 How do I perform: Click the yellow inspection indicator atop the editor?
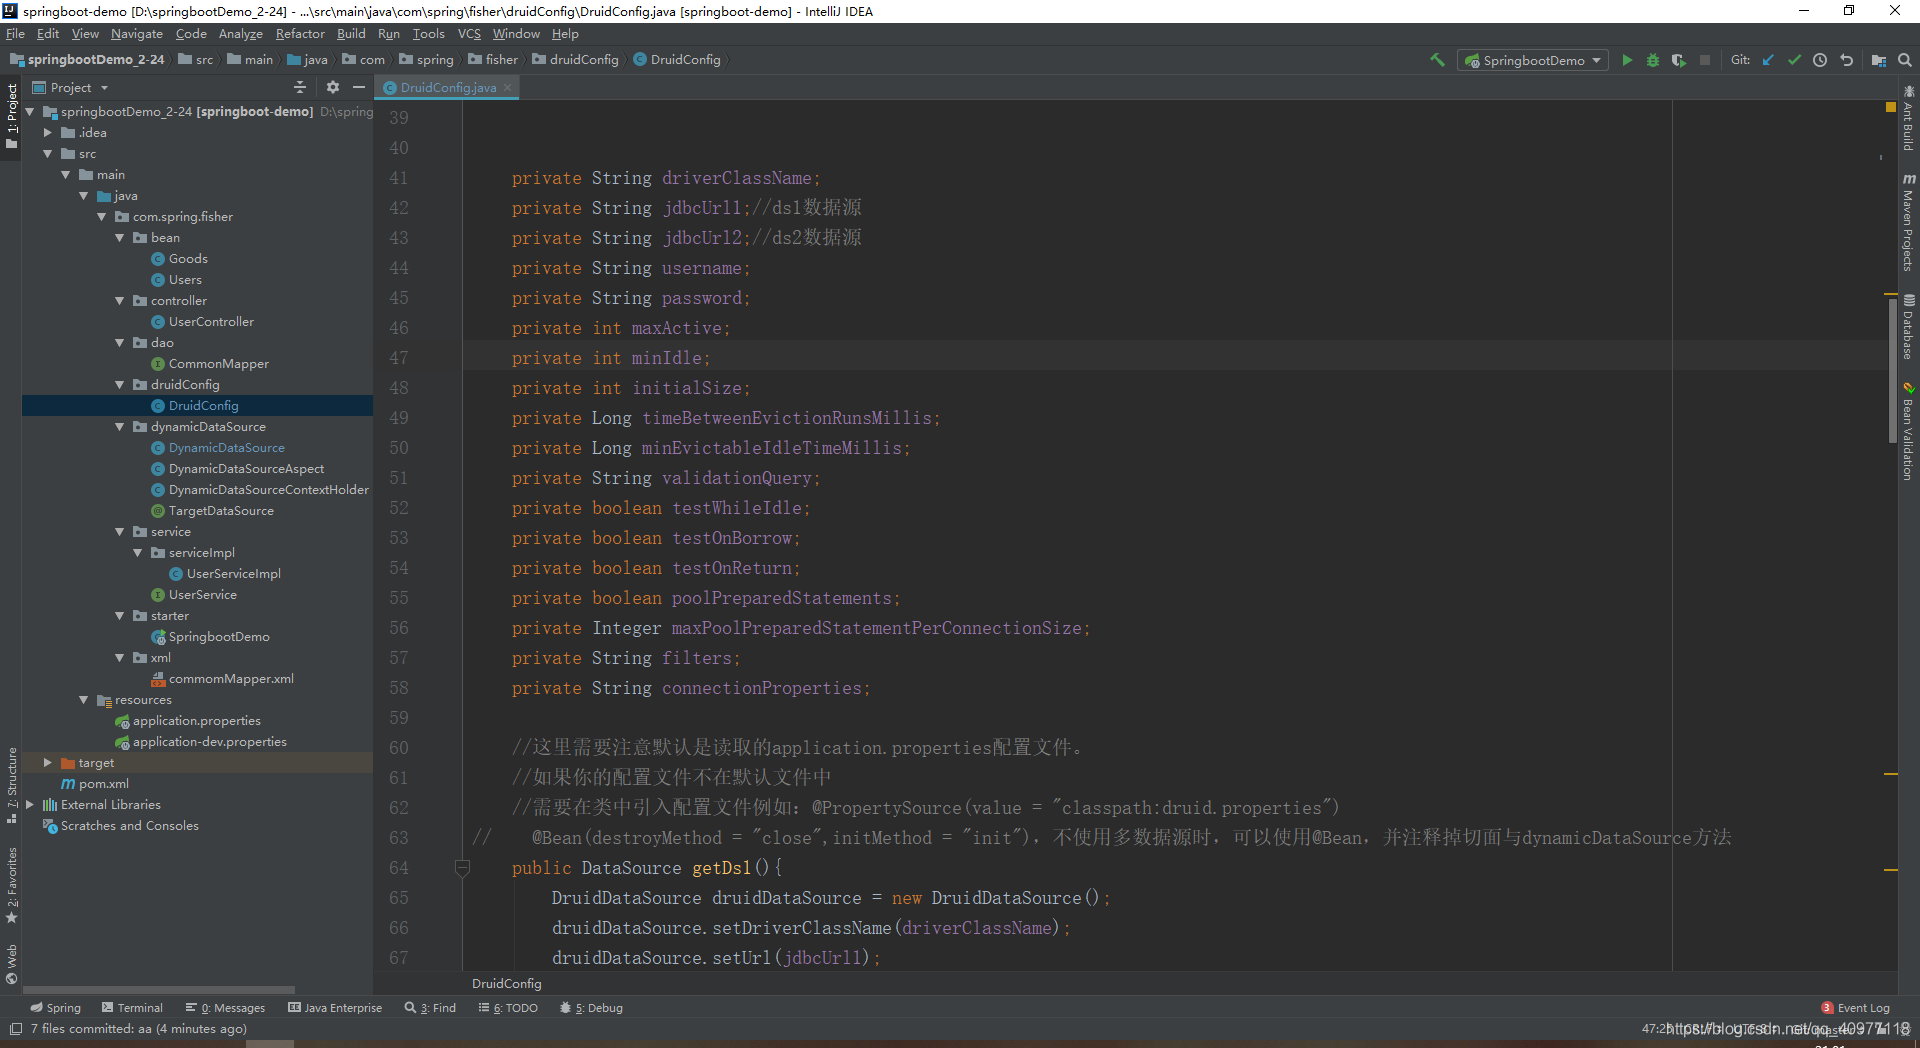pyautogui.click(x=1891, y=106)
